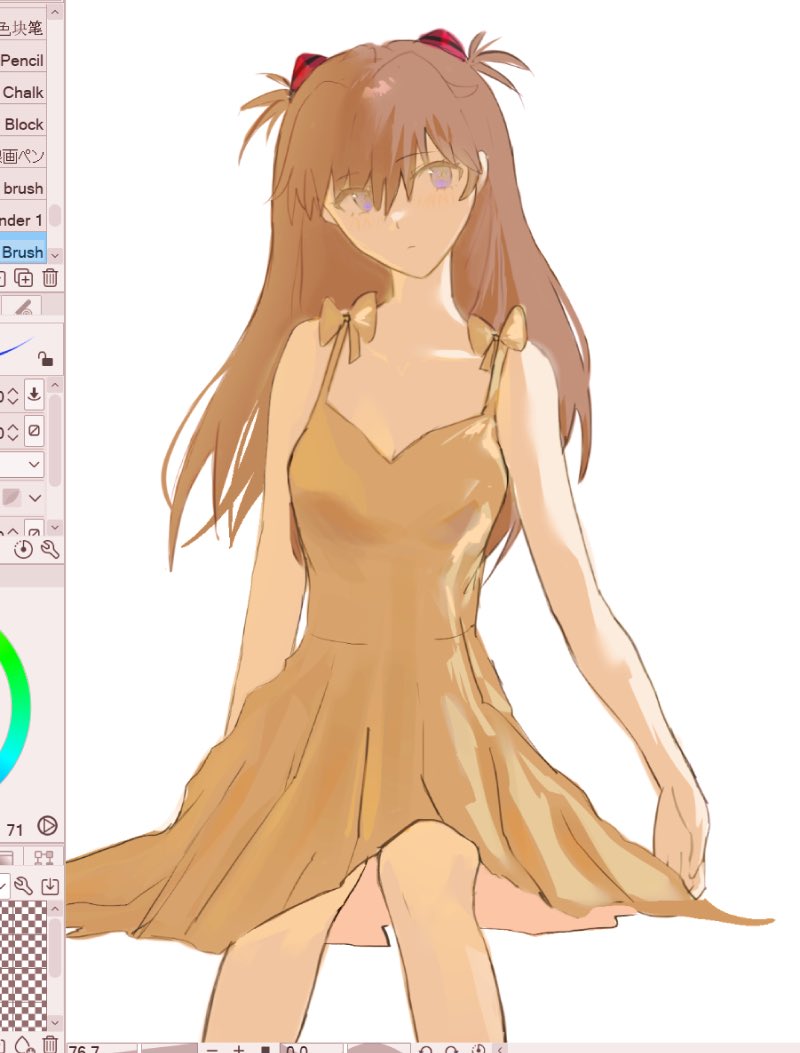Image resolution: width=800 pixels, height=1053 pixels.
Task: Open the checkmark dropdown in the lower panel
Action: tap(5, 886)
